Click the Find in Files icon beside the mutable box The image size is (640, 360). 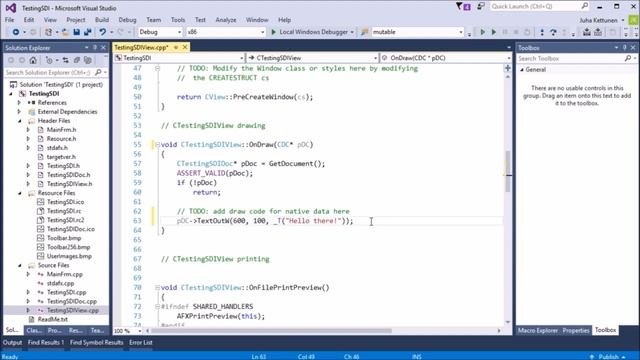tap(364, 32)
